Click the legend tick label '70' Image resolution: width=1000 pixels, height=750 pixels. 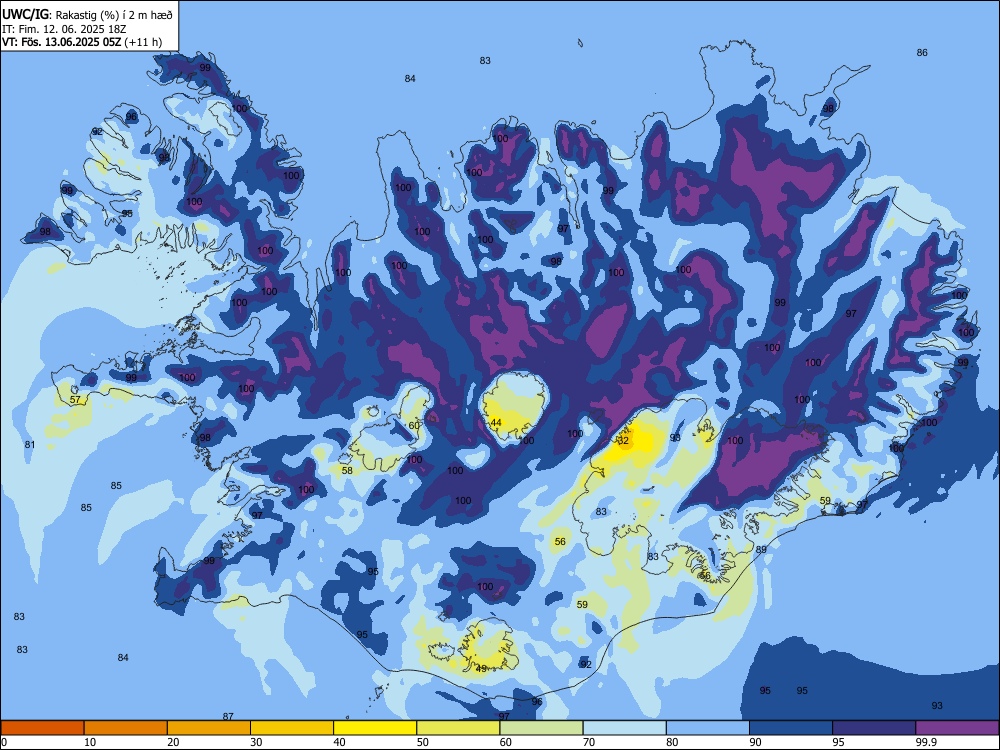pyautogui.click(x=589, y=742)
